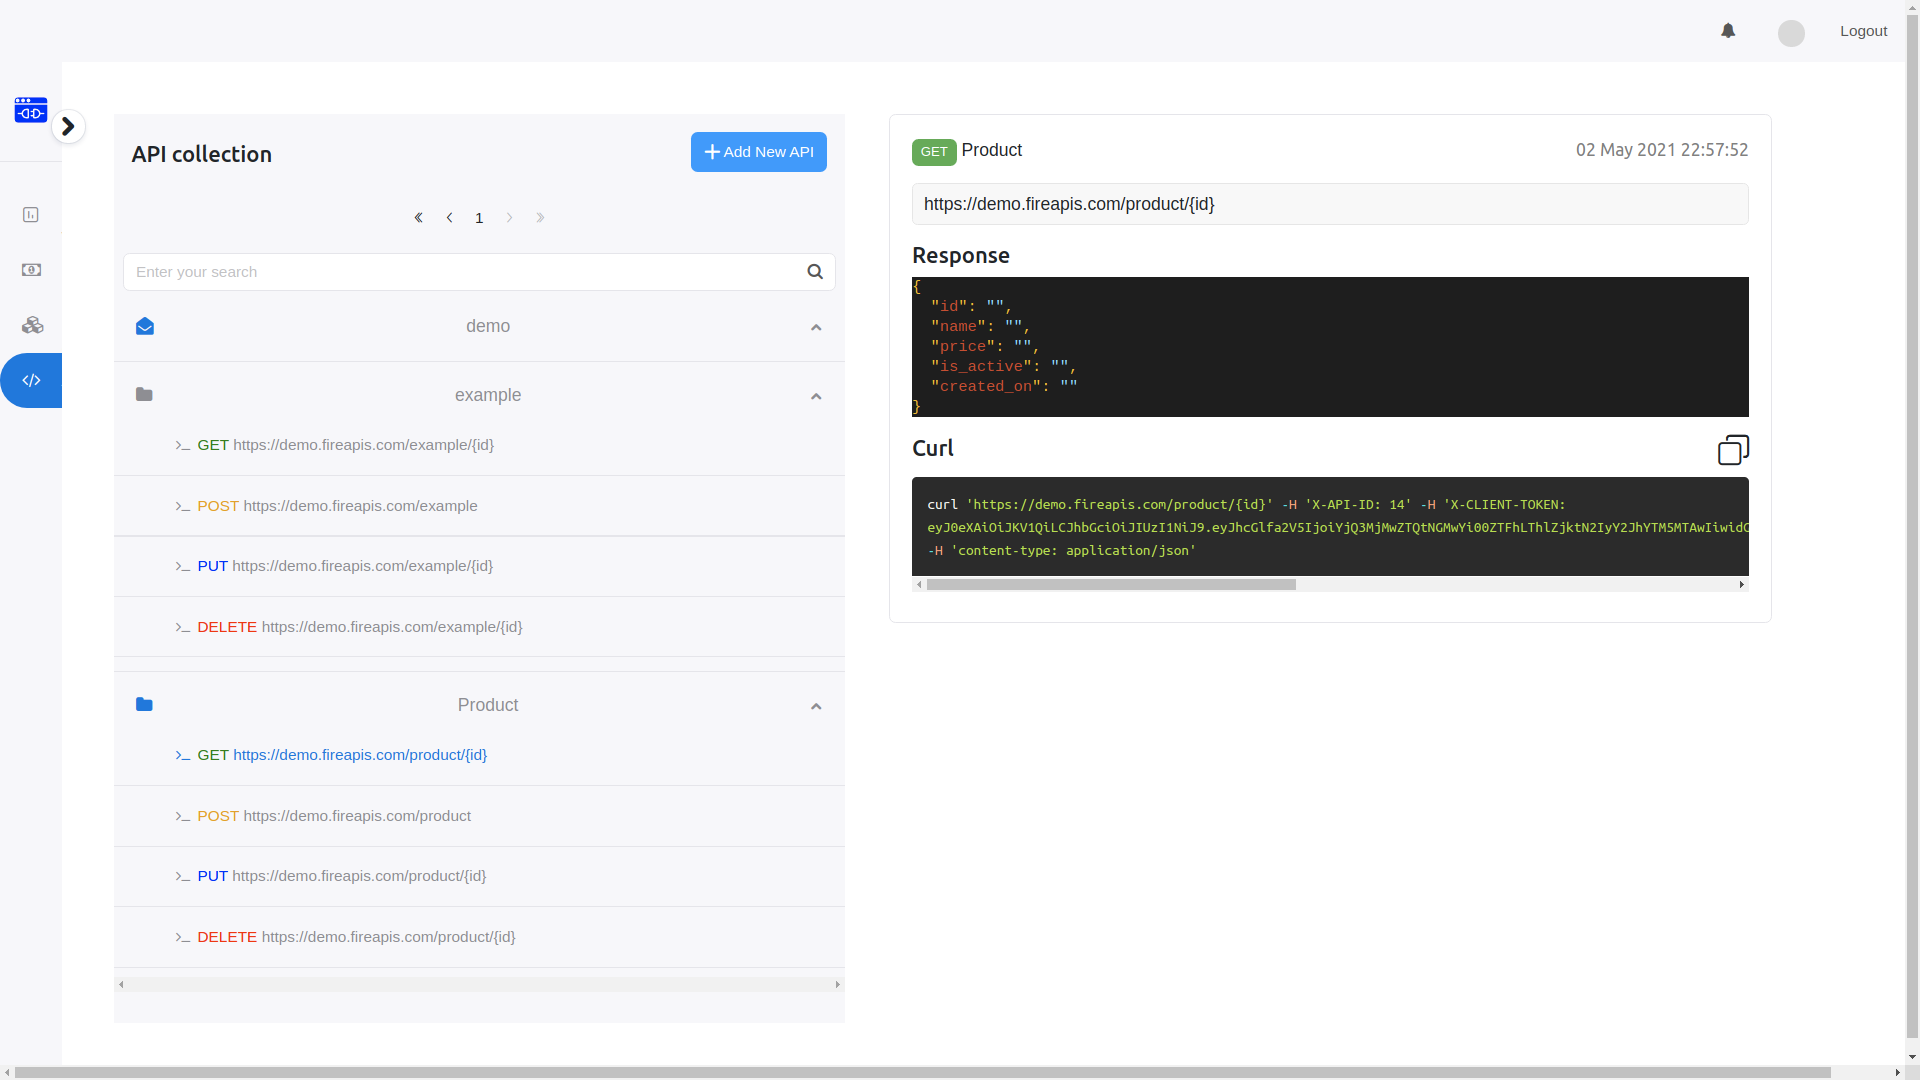This screenshot has width=1920, height=1080.
Task: Collapse the Product folder chevron
Action: pos(816,707)
